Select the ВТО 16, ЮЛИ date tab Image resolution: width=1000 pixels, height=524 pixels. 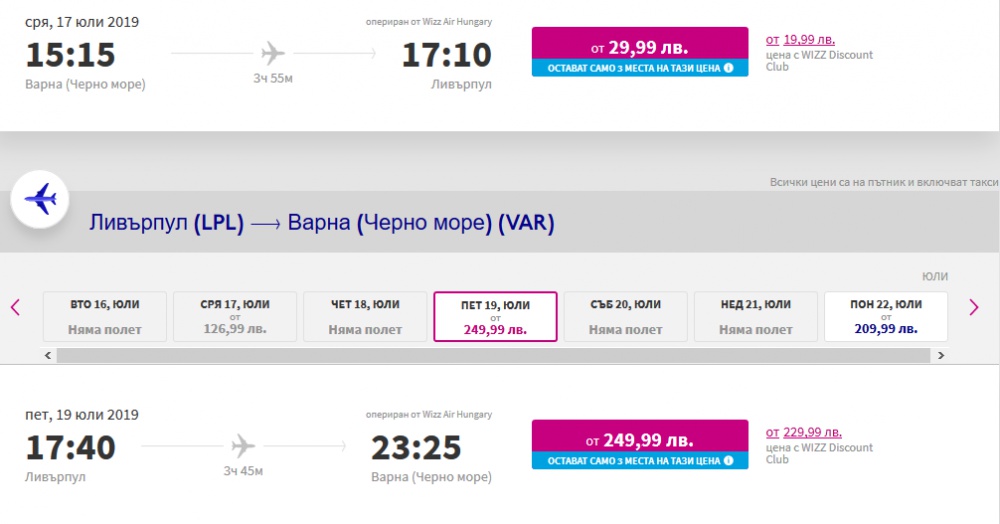coord(105,317)
